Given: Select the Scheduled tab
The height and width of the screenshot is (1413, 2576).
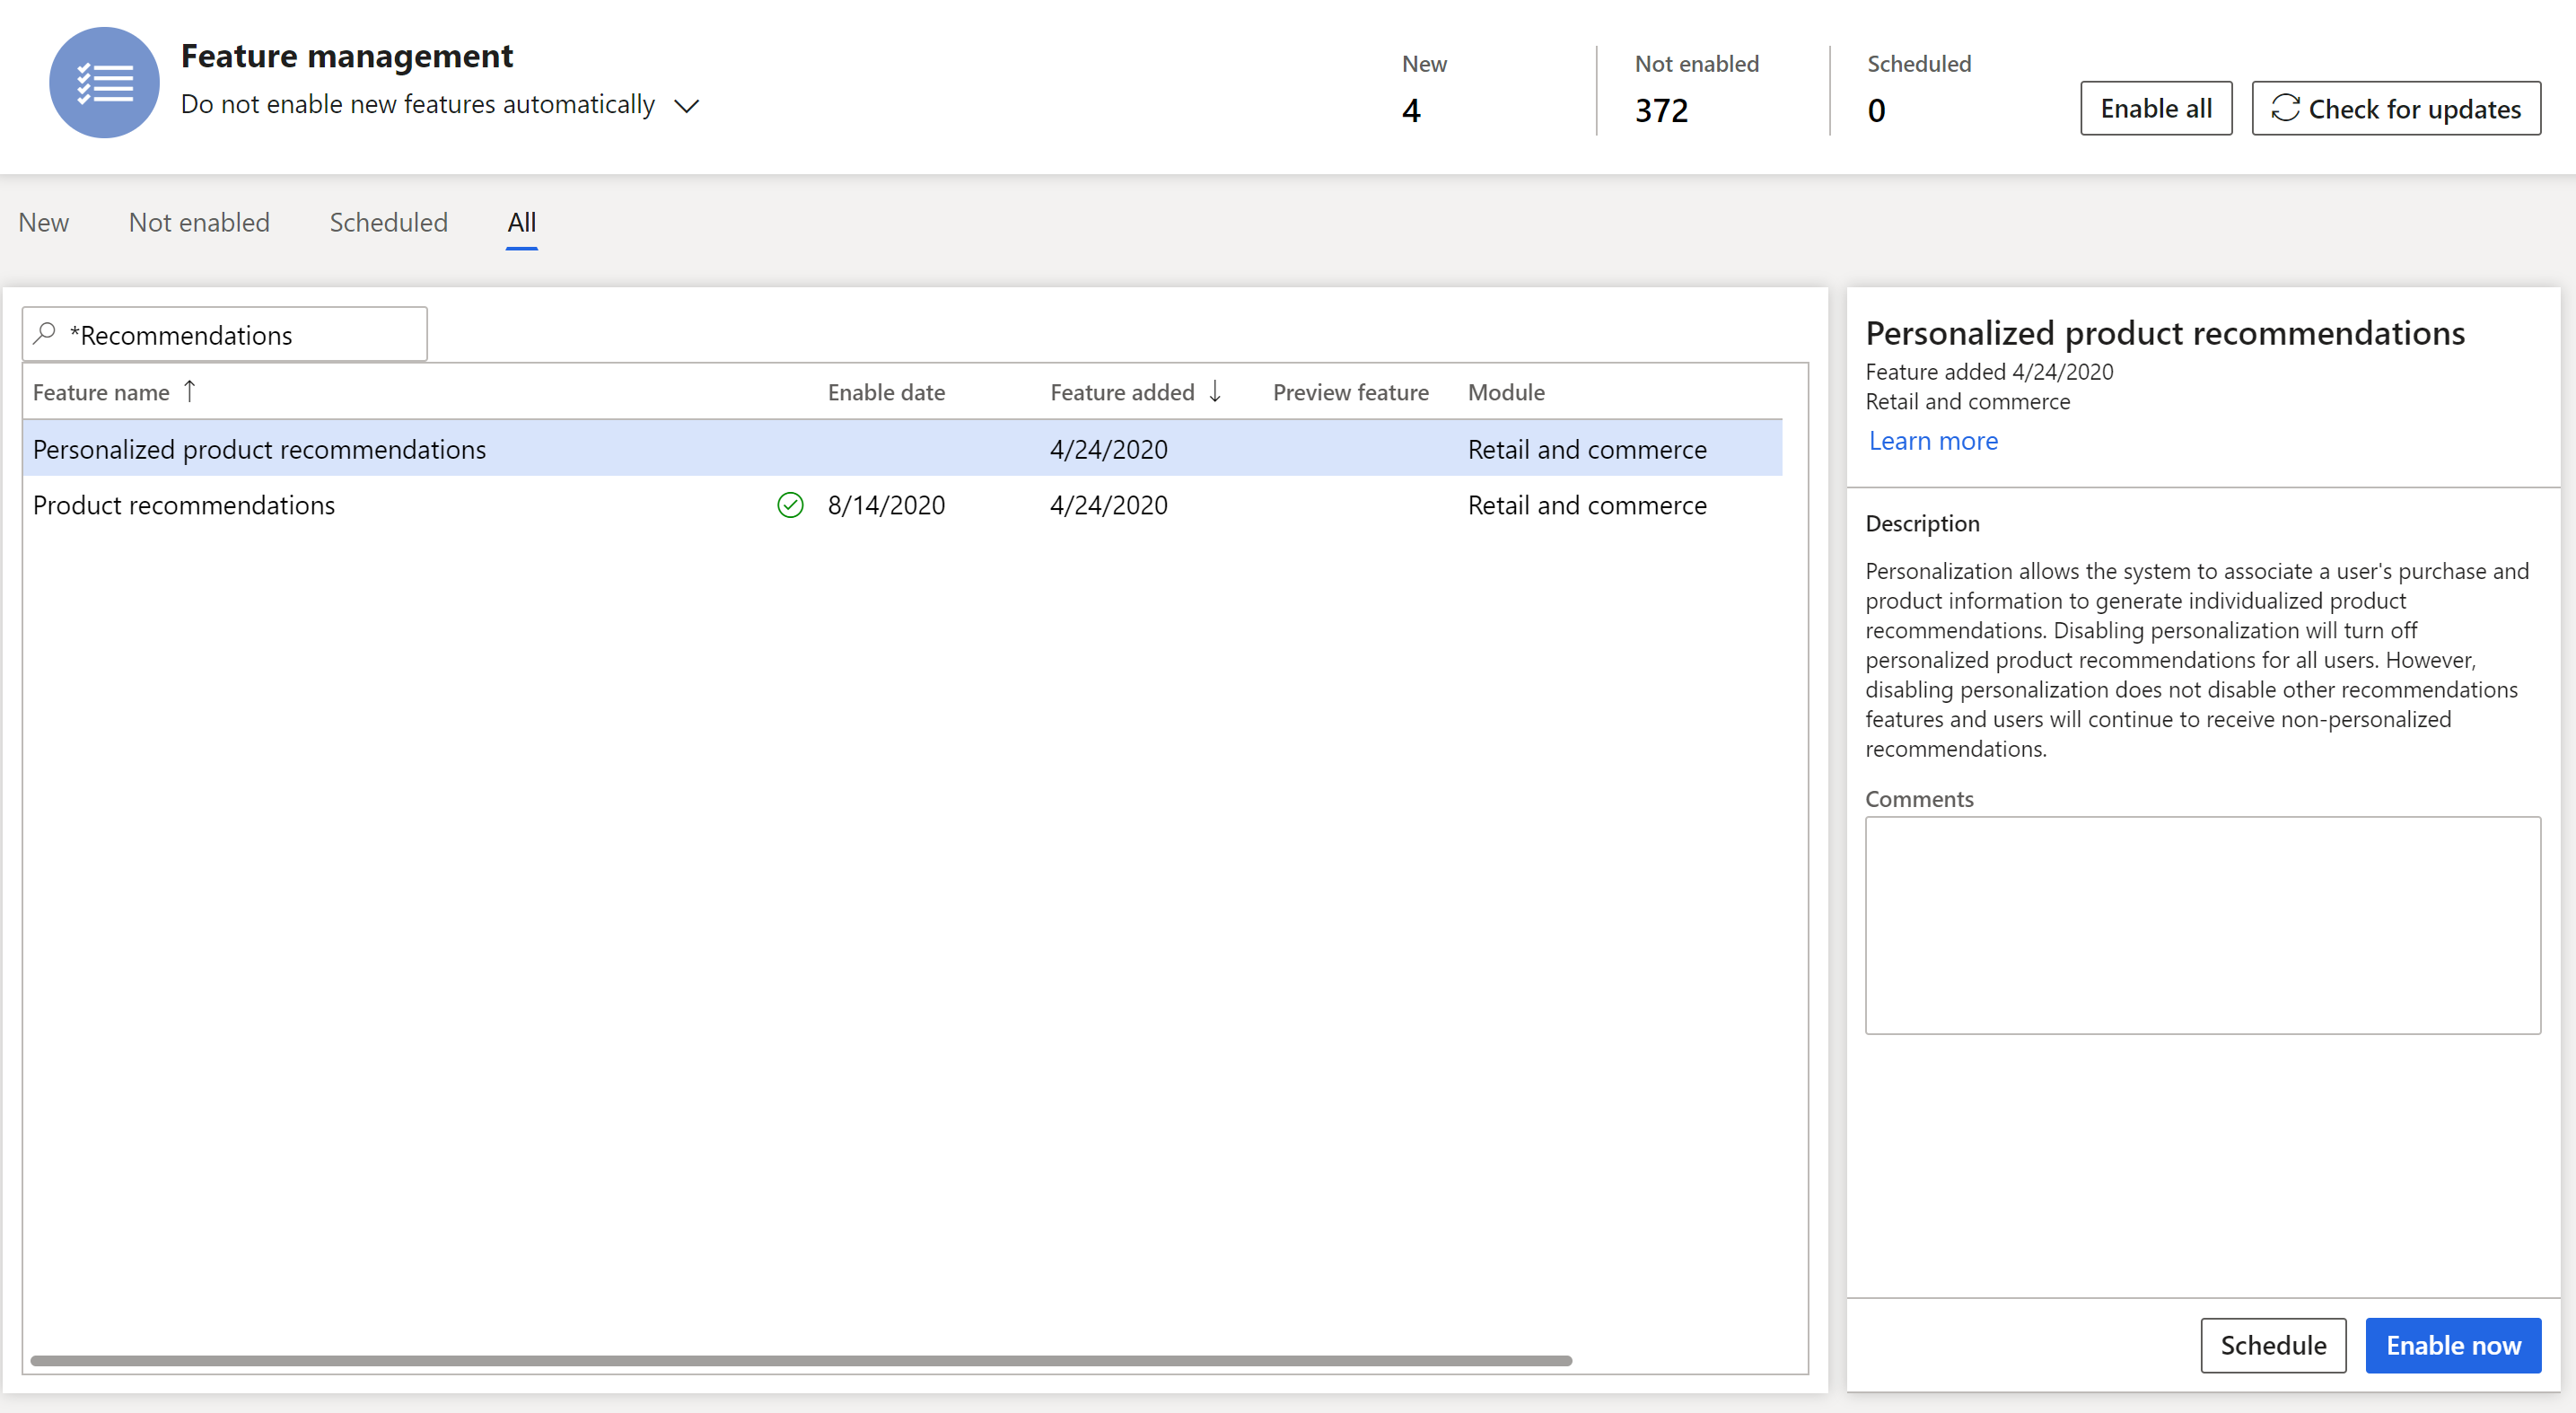Looking at the screenshot, I should pos(388,221).
